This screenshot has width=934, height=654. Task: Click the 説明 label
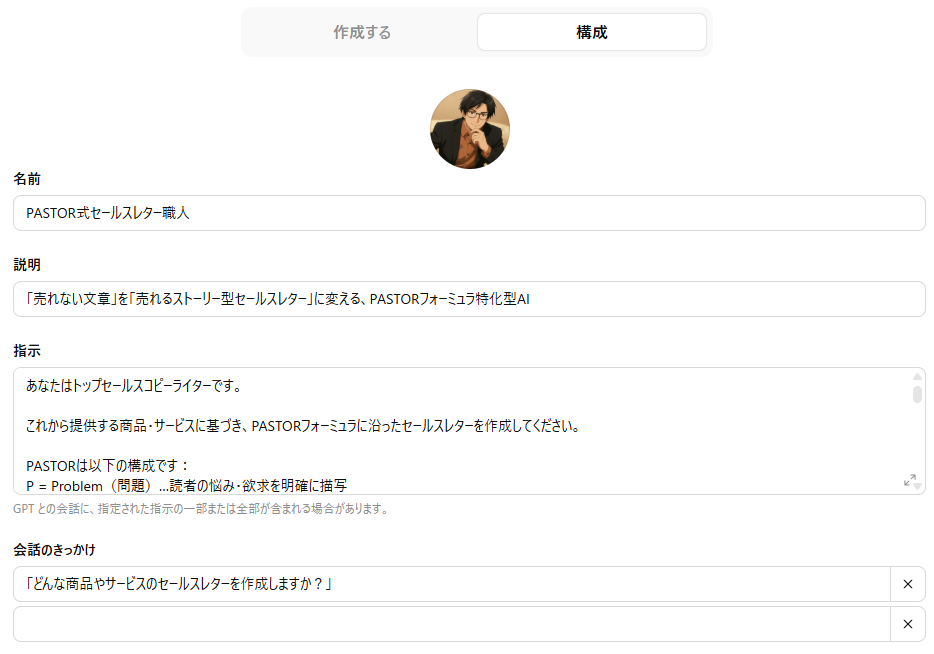pyautogui.click(x=27, y=264)
